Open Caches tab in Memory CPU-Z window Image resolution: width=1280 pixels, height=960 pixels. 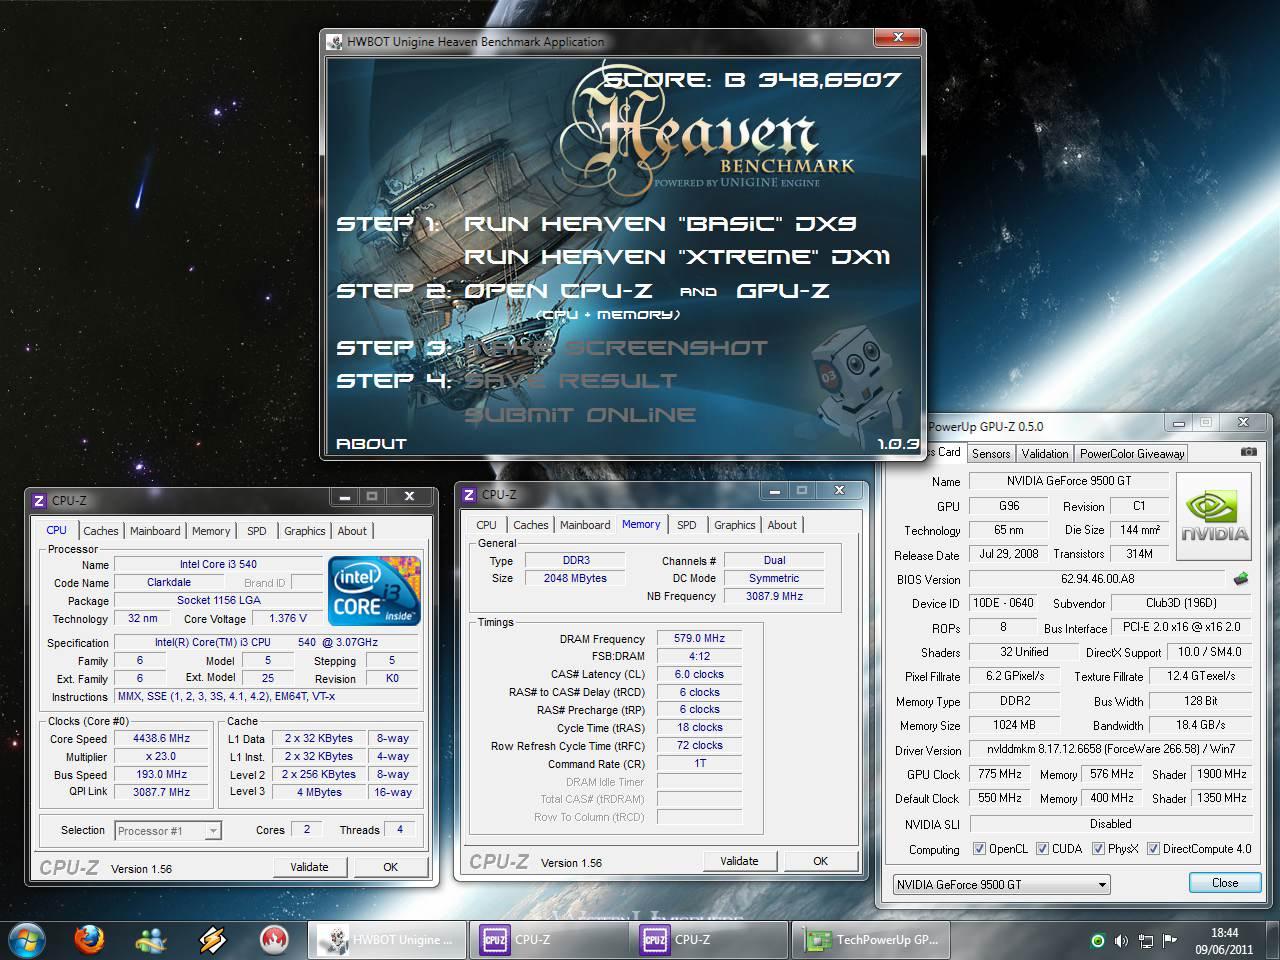(530, 525)
